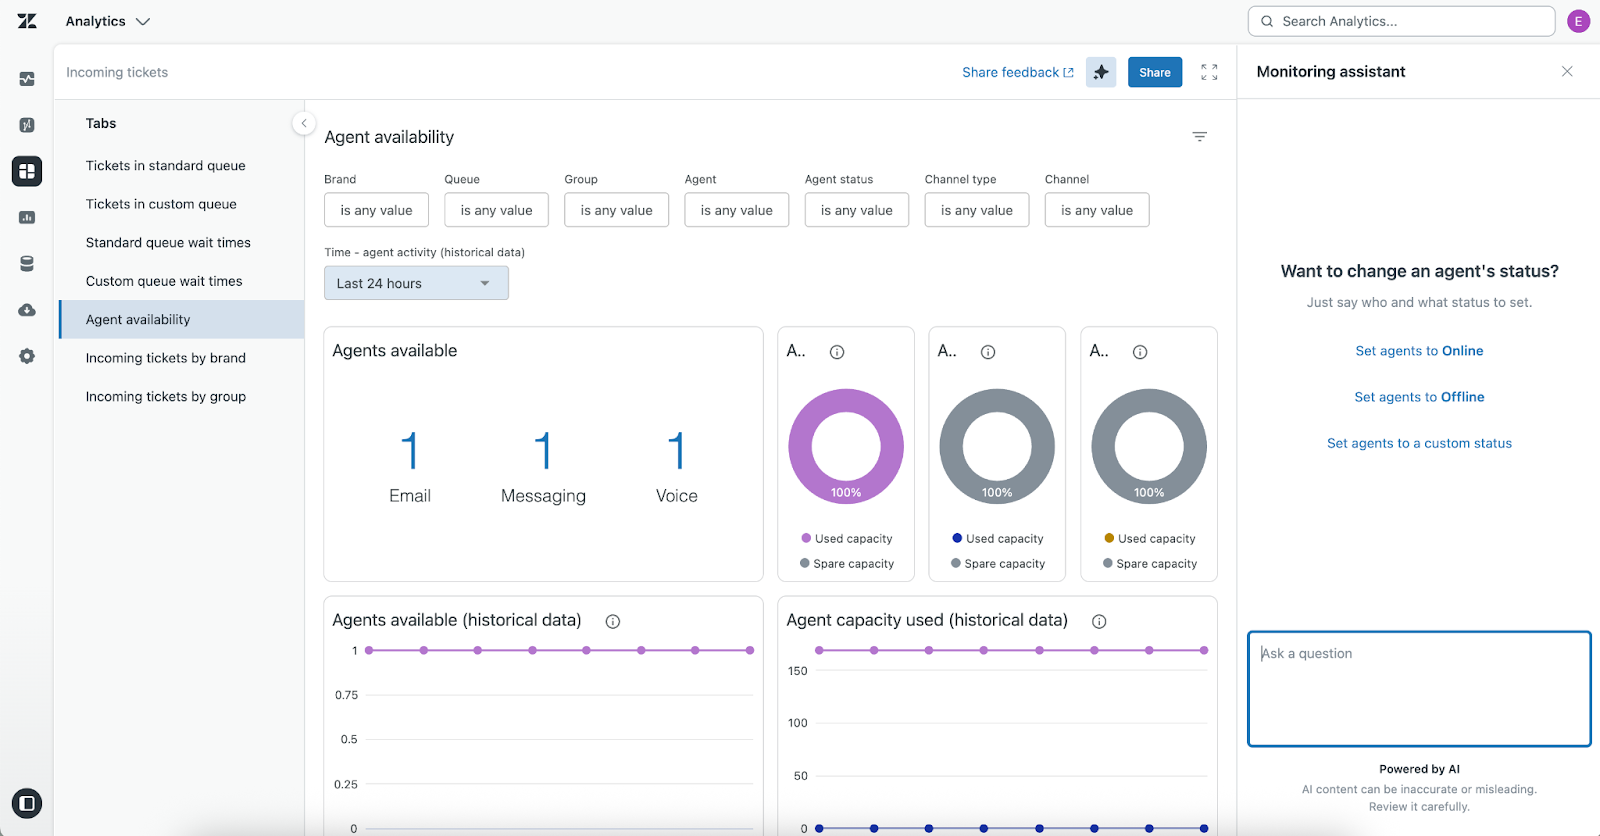
Task: Open the Agent status filter dropdown
Action: (x=856, y=210)
